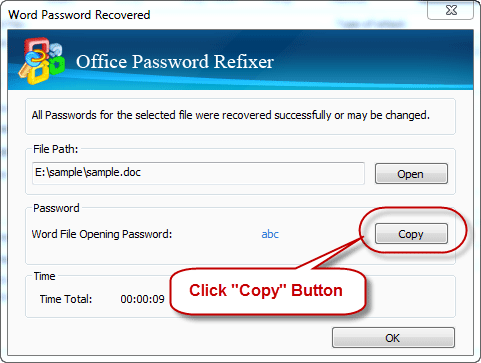Click the File Path group label

click(x=55, y=149)
